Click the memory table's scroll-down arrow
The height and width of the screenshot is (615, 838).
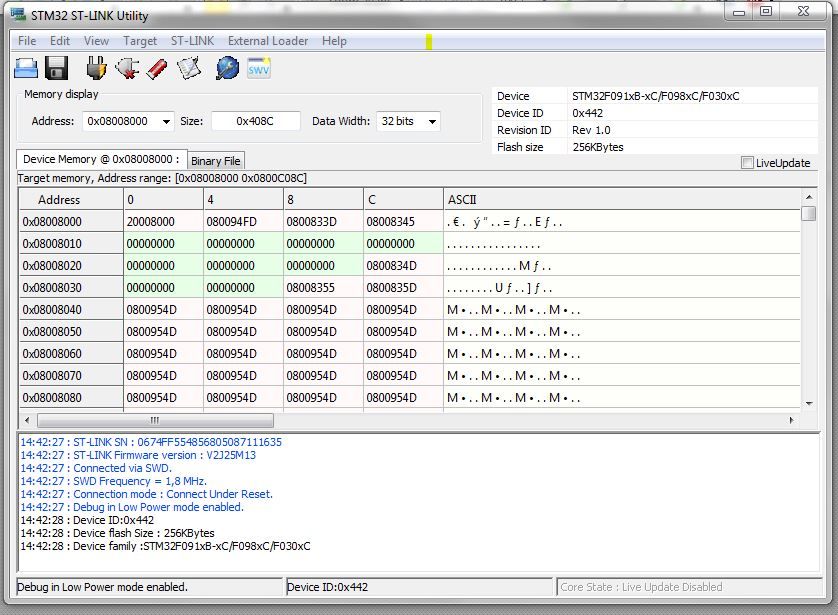point(809,403)
